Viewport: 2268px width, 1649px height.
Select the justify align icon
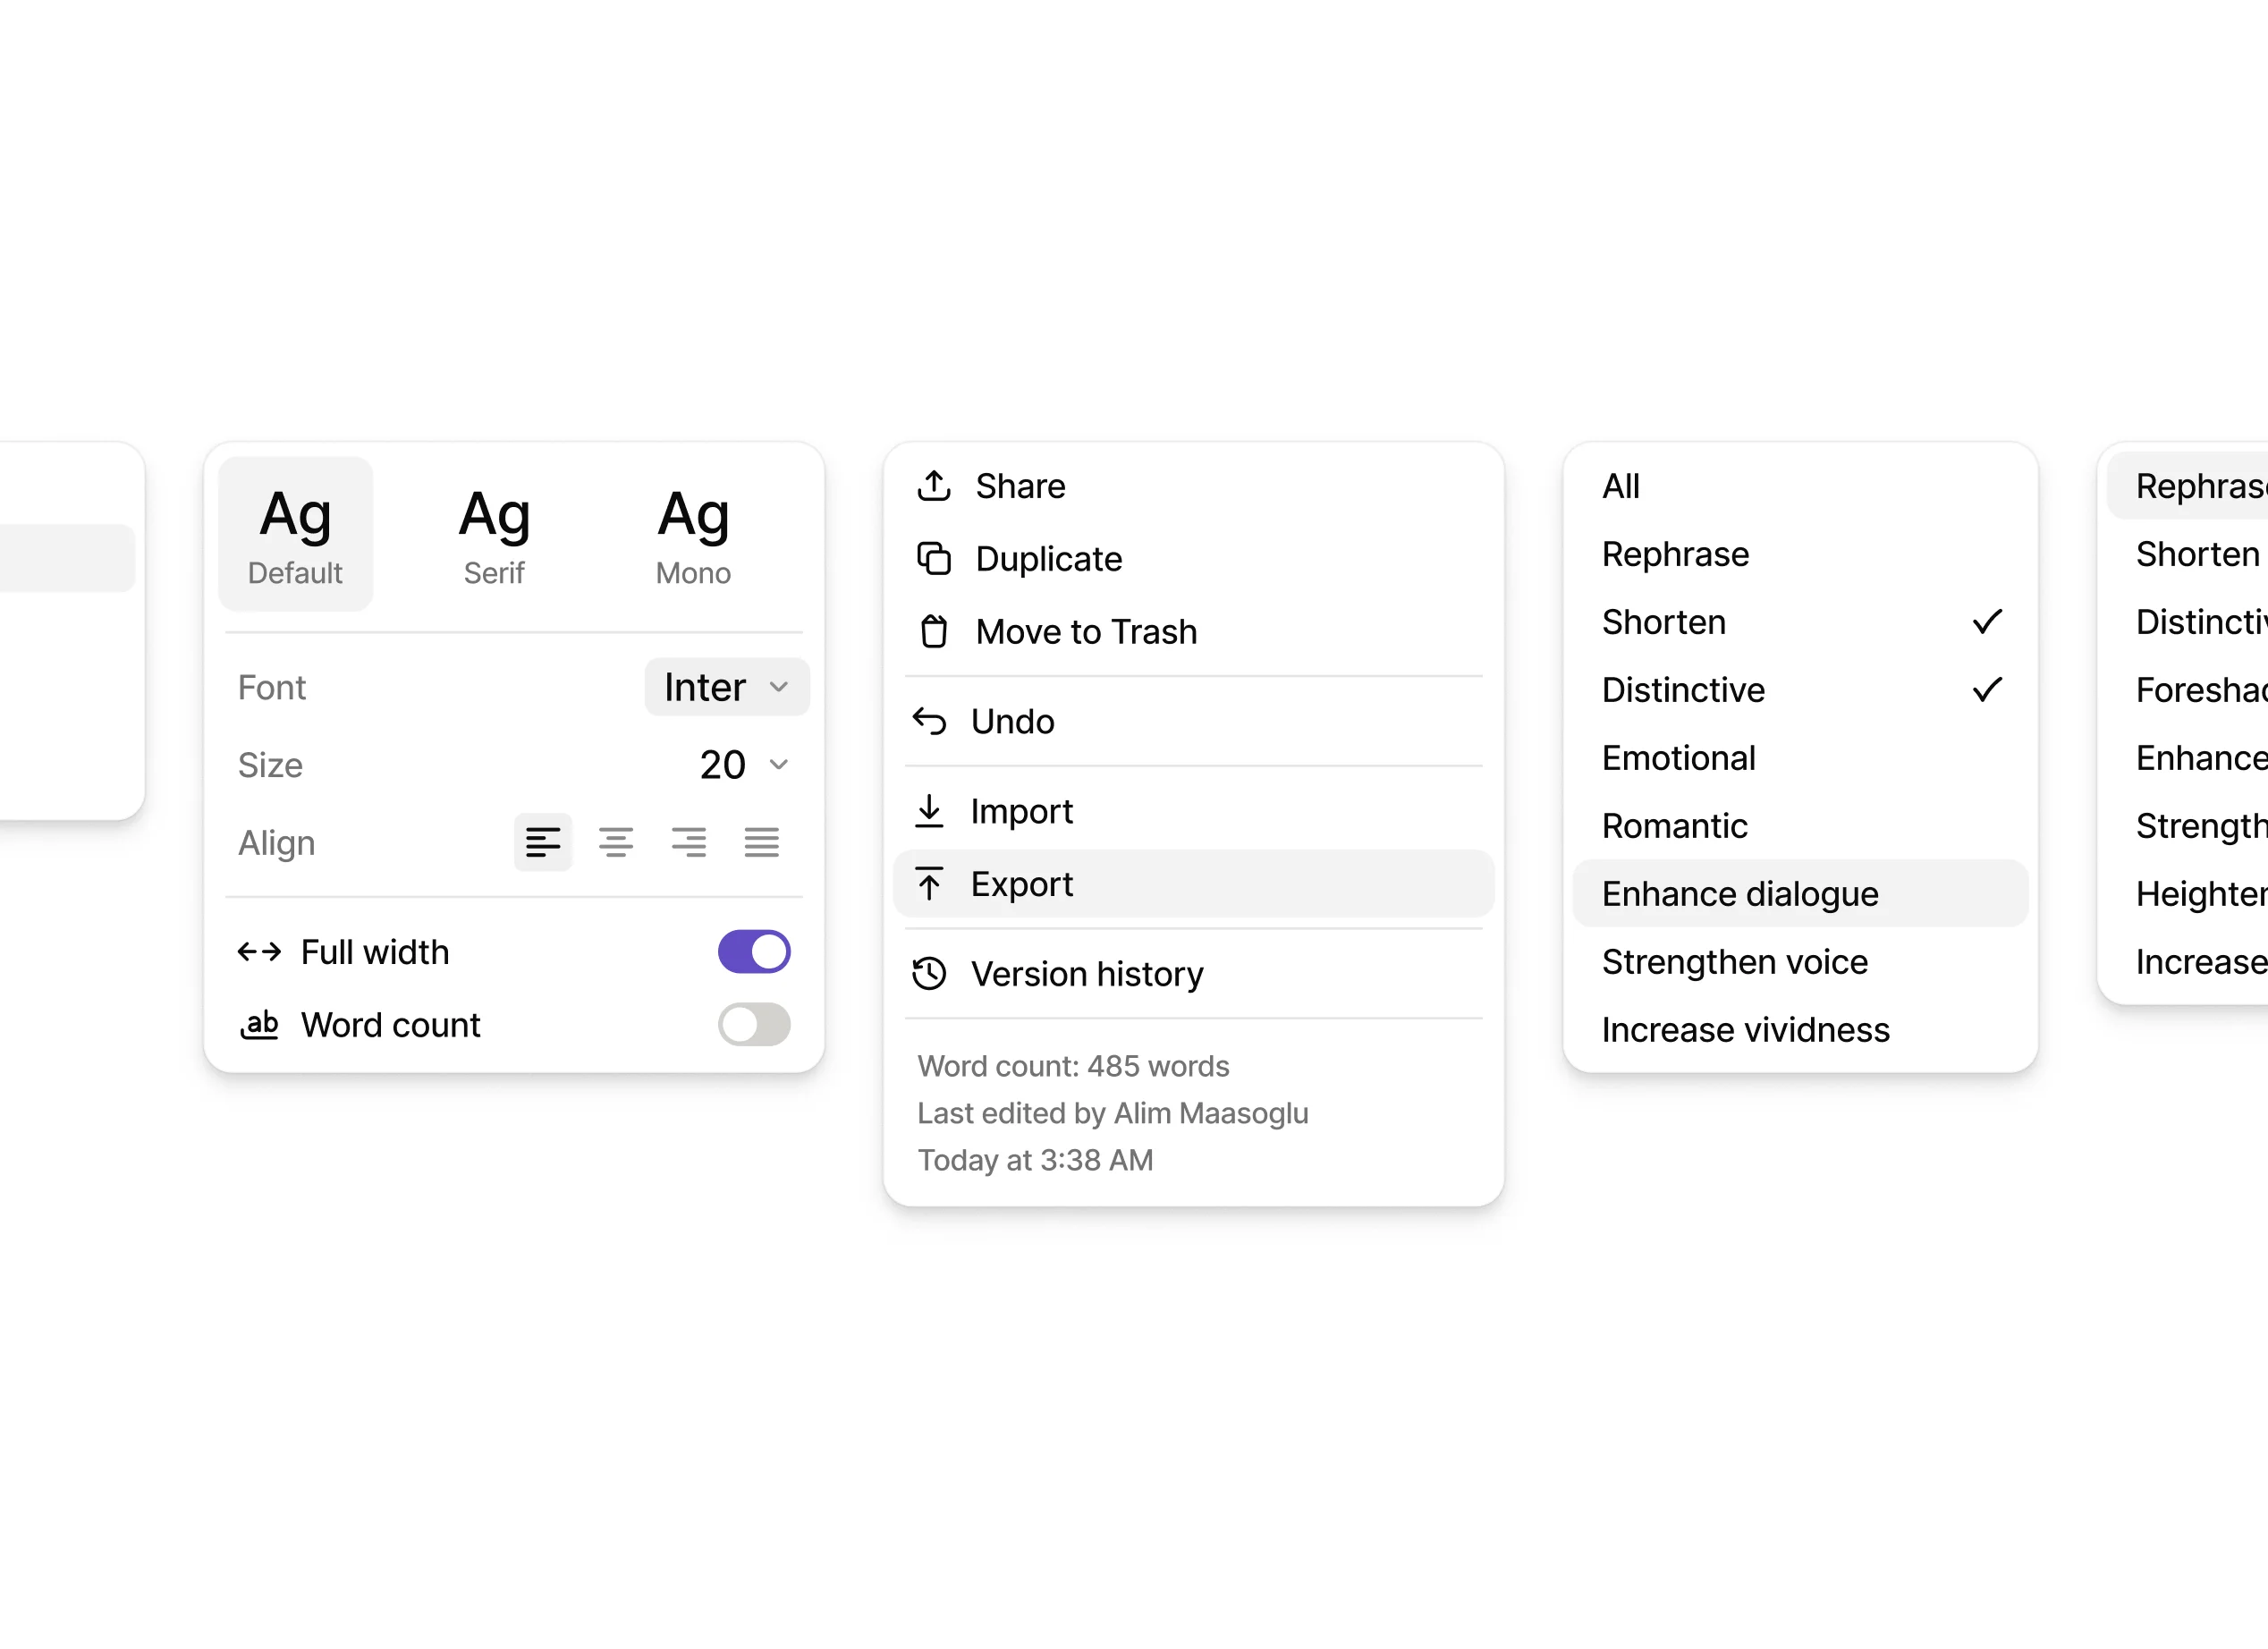click(761, 842)
